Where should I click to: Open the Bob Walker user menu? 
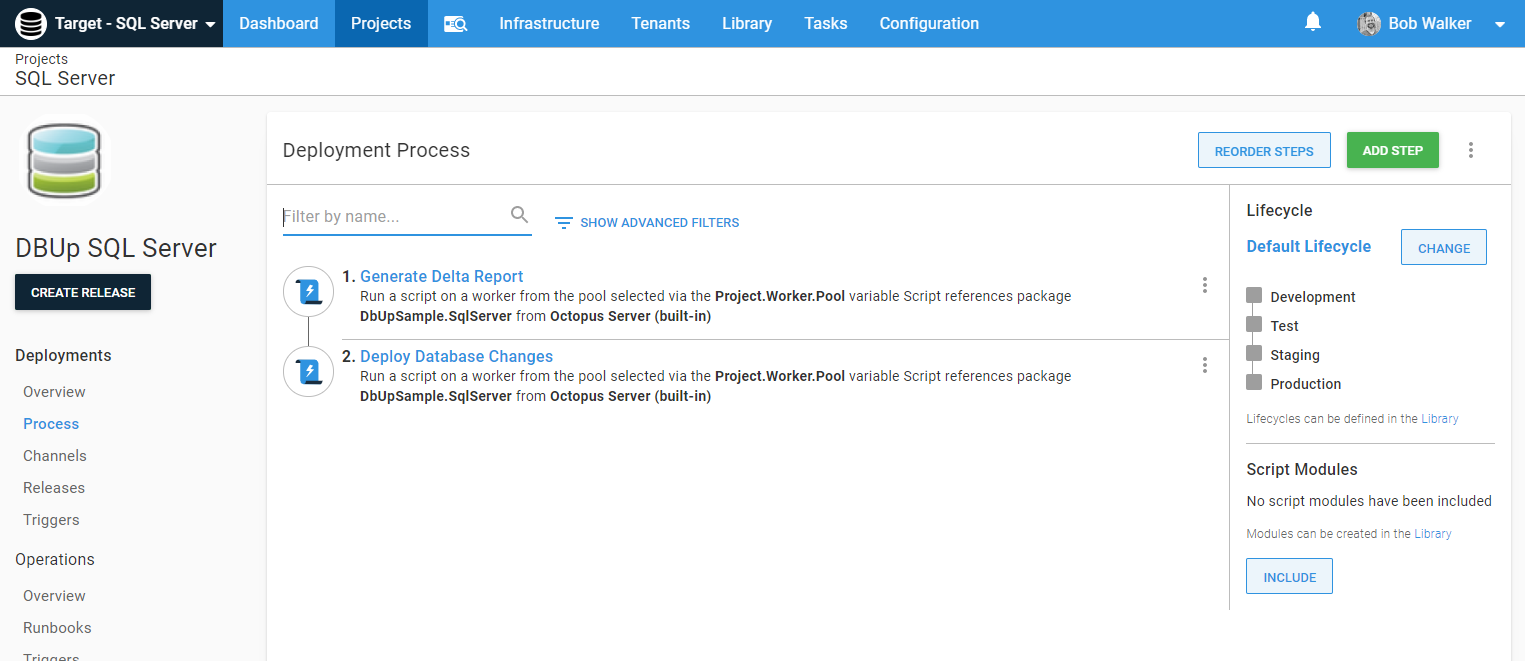(1430, 24)
